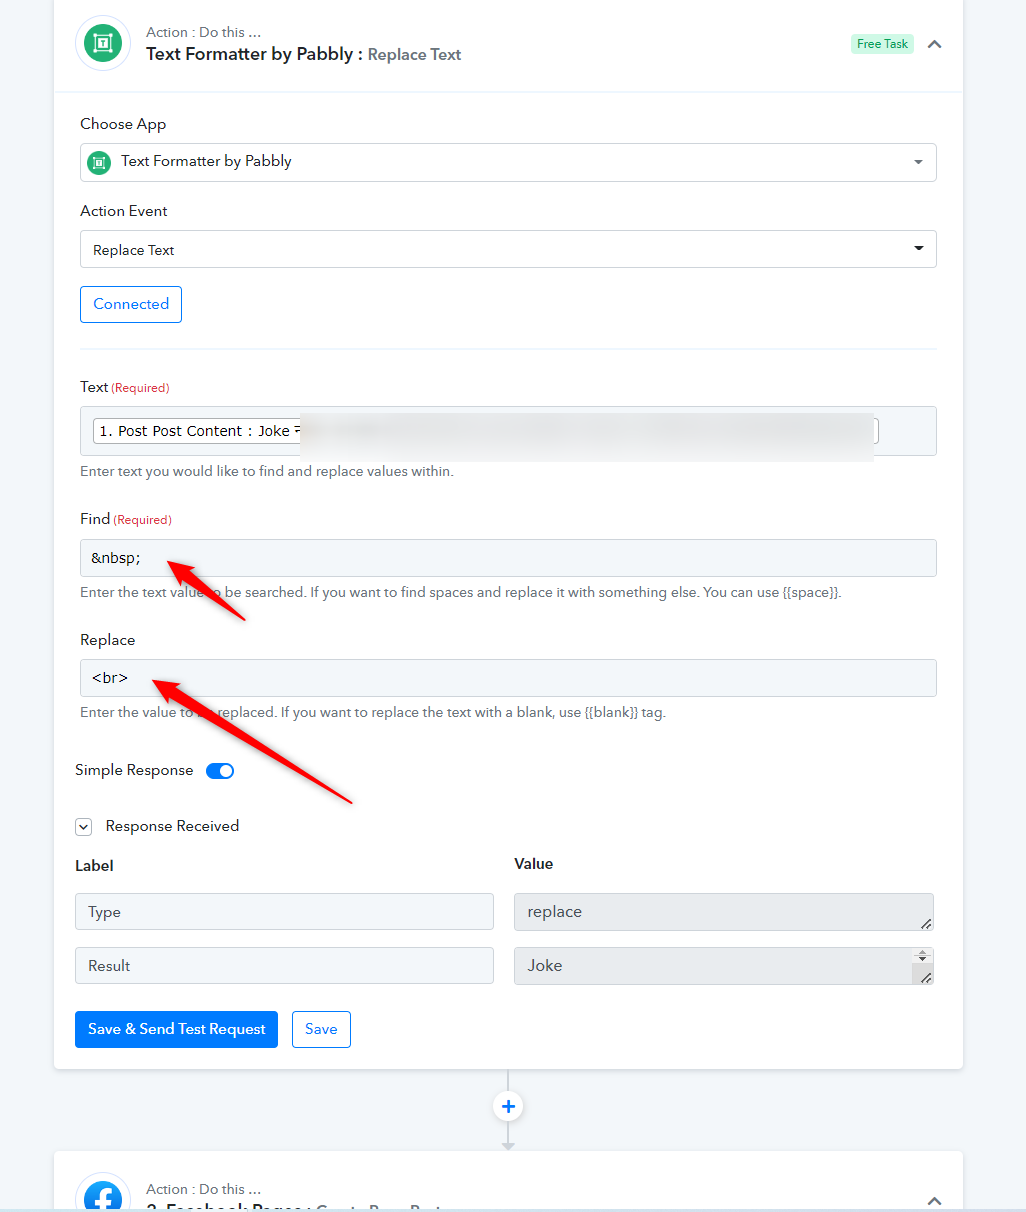Click the Free Task badge
1026x1212 pixels.
point(882,44)
